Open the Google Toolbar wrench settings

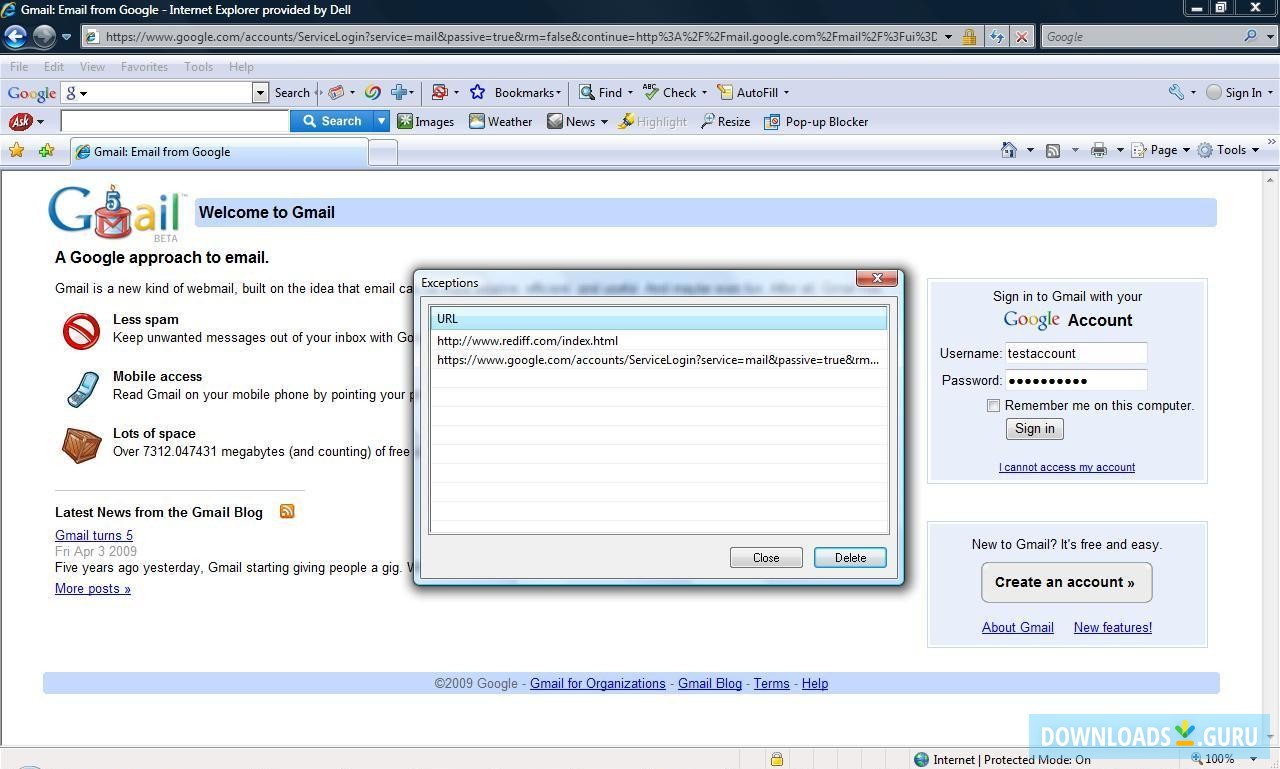pyautogui.click(x=1176, y=92)
